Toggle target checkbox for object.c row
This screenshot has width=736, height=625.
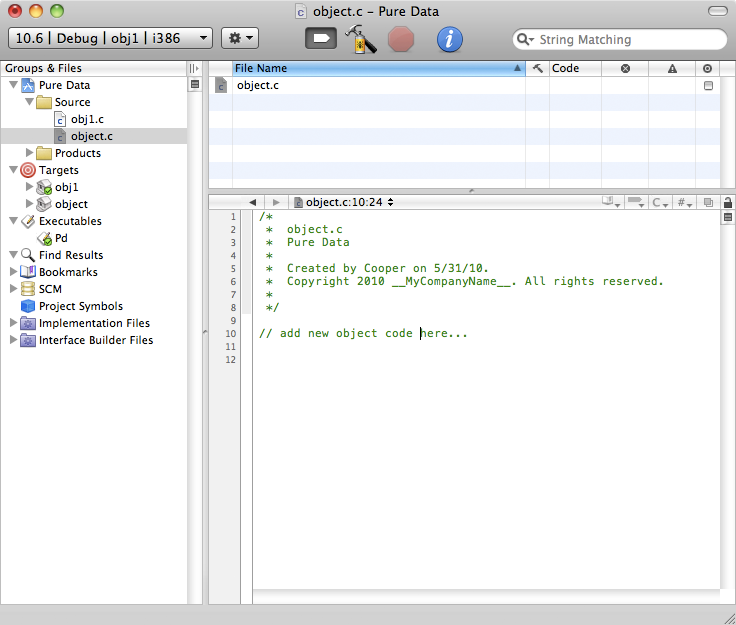point(708,85)
